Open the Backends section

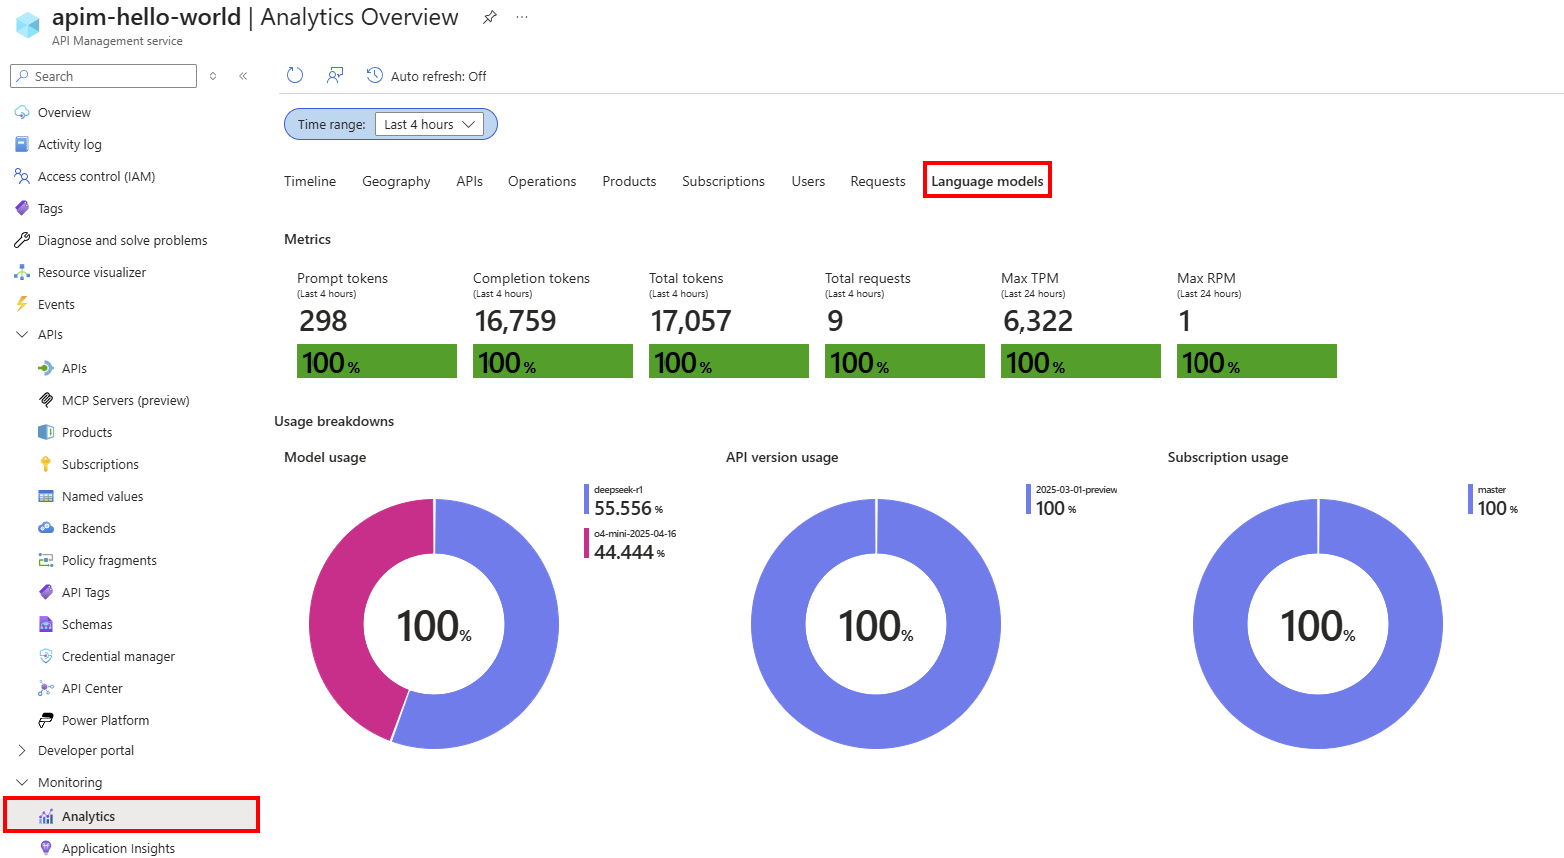tap(89, 528)
